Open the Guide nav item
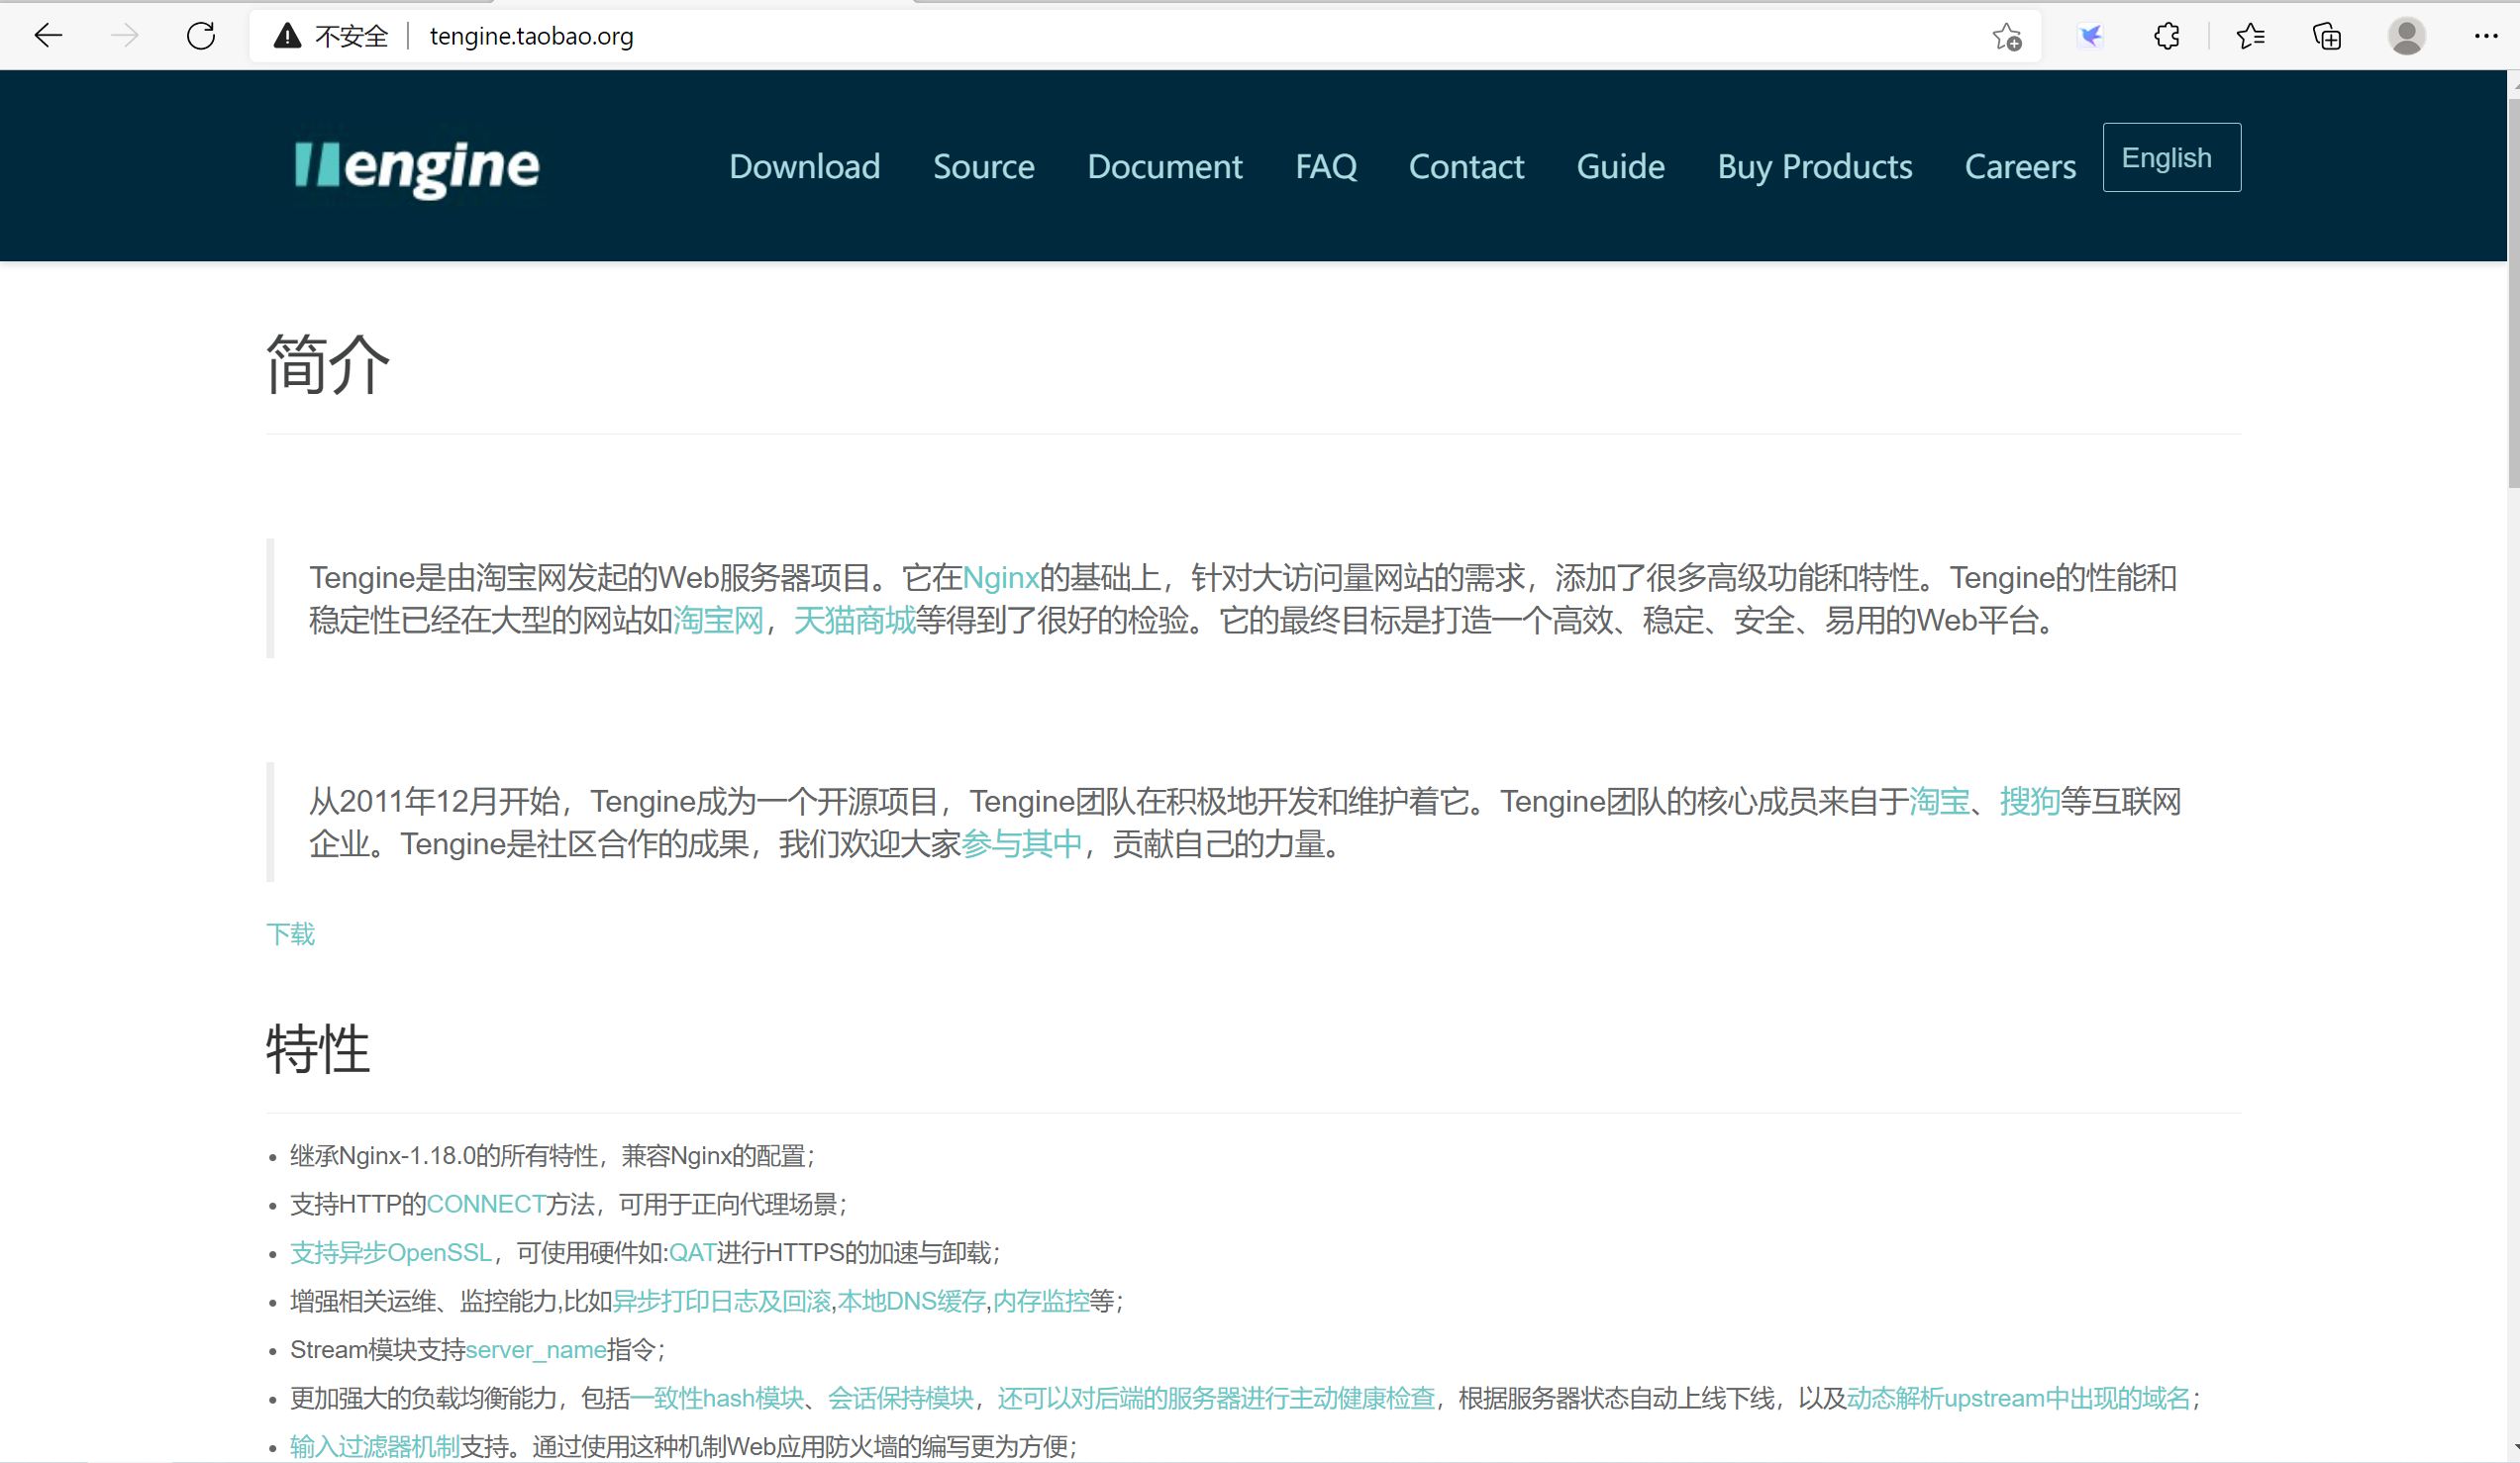 (x=1620, y=166)
